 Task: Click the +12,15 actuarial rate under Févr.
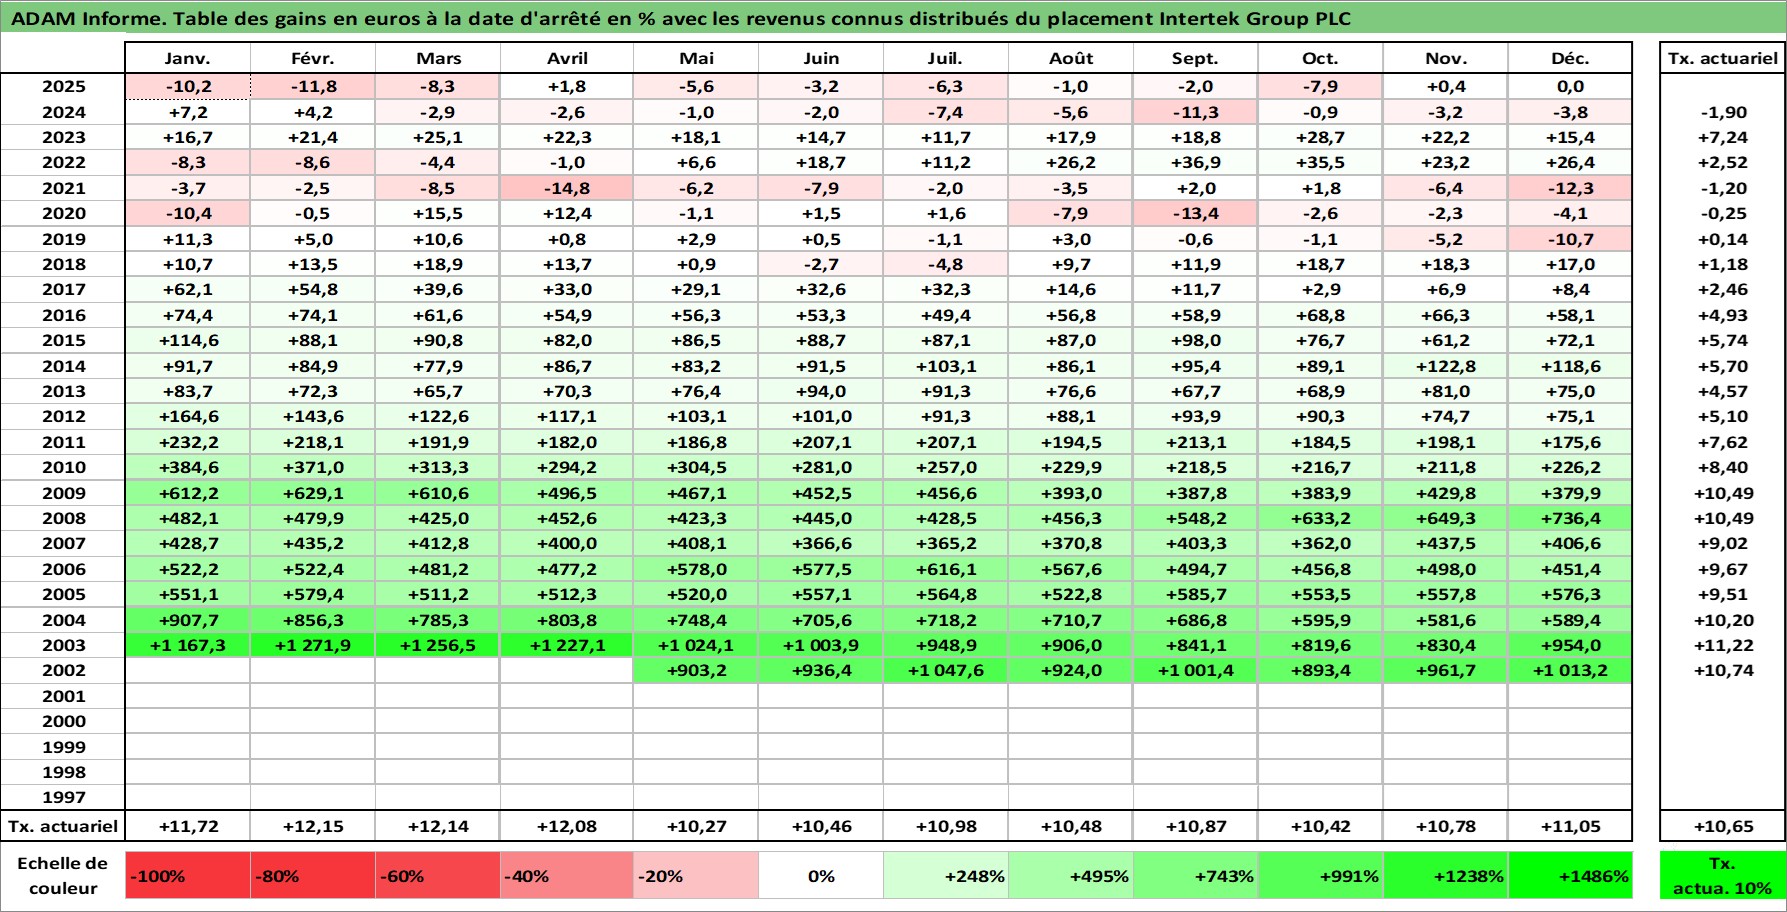click(312, 826)
